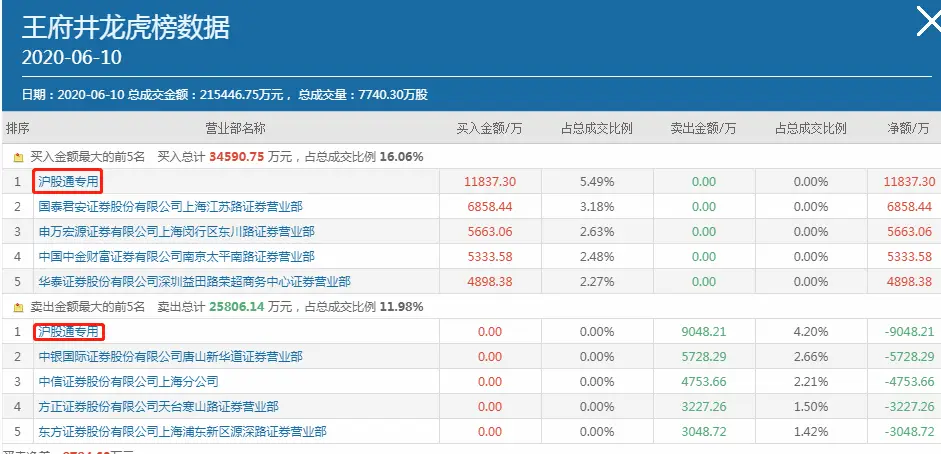Click the 2.63% ratio cell
Viewport: 941px width, 454px height.
tap(597, 231)
